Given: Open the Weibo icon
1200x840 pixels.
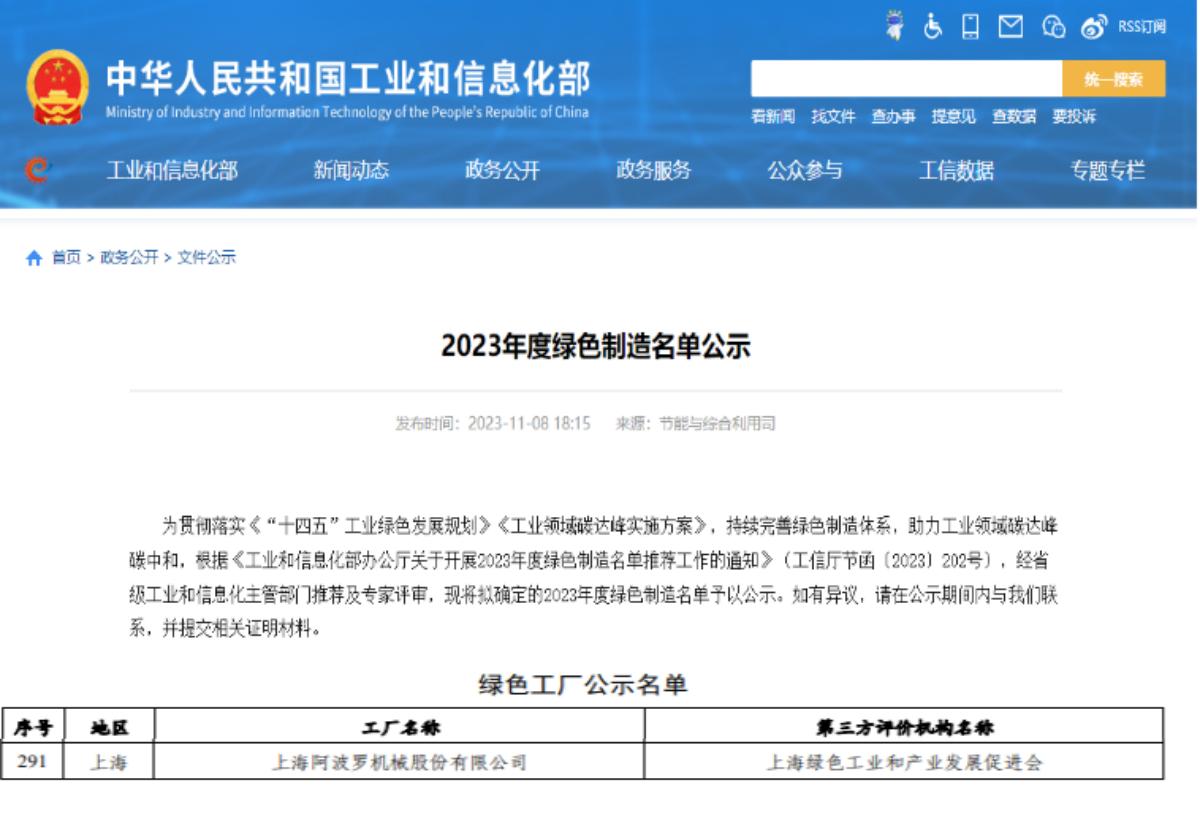Looking at the screenshot, I should (x=1094, y=27).
